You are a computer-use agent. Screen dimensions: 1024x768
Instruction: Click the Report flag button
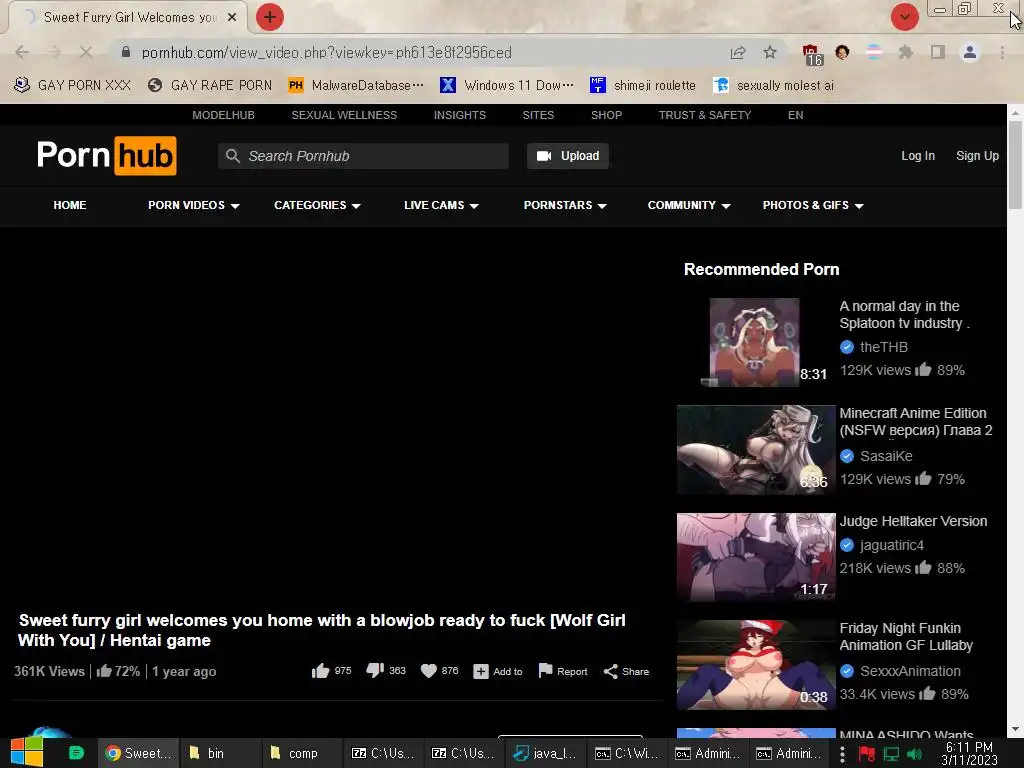tap(562, 671)
